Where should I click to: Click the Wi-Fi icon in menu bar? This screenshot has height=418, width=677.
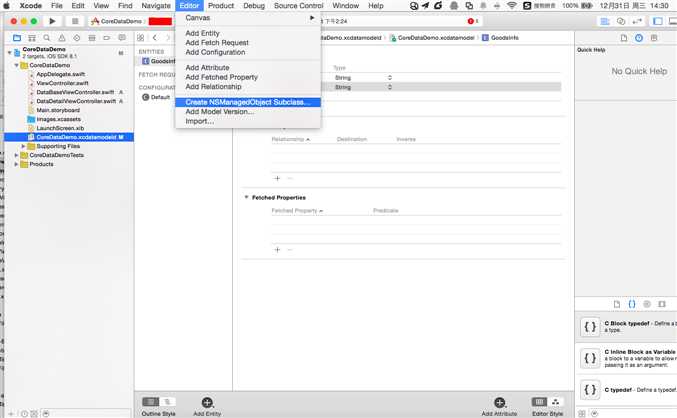[x=512, y=6]
